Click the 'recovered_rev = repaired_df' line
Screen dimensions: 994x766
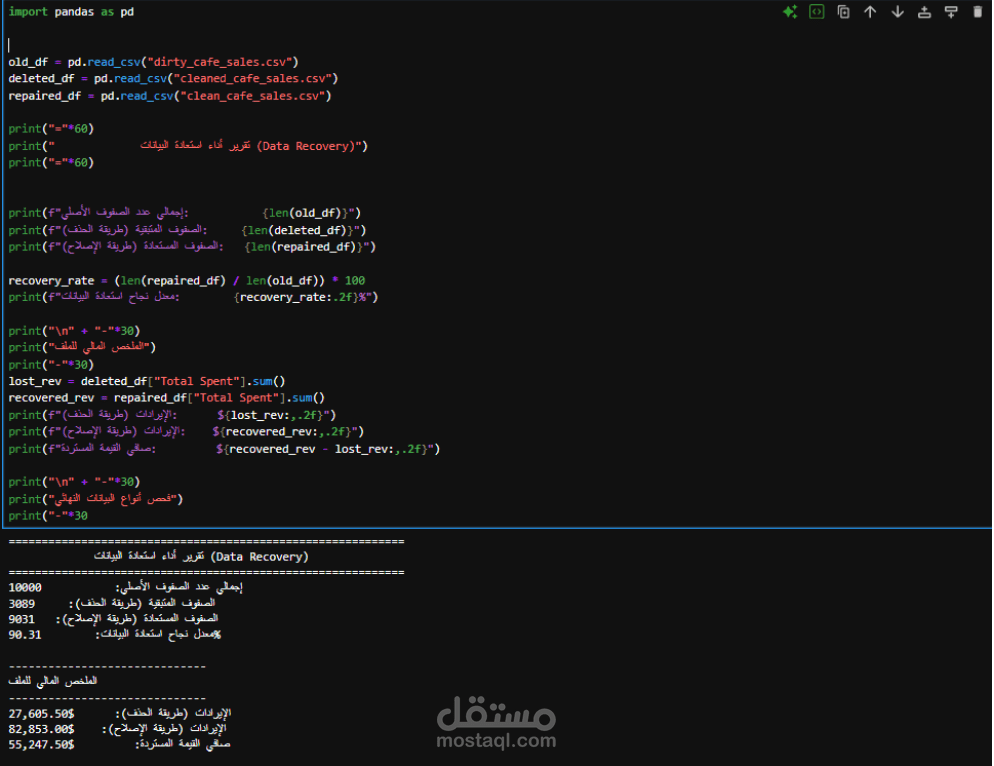click(x=167, y=398)
